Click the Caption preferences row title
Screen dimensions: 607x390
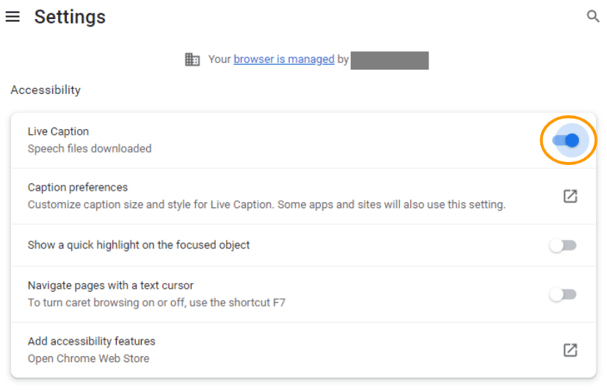[x=77, y=187]
